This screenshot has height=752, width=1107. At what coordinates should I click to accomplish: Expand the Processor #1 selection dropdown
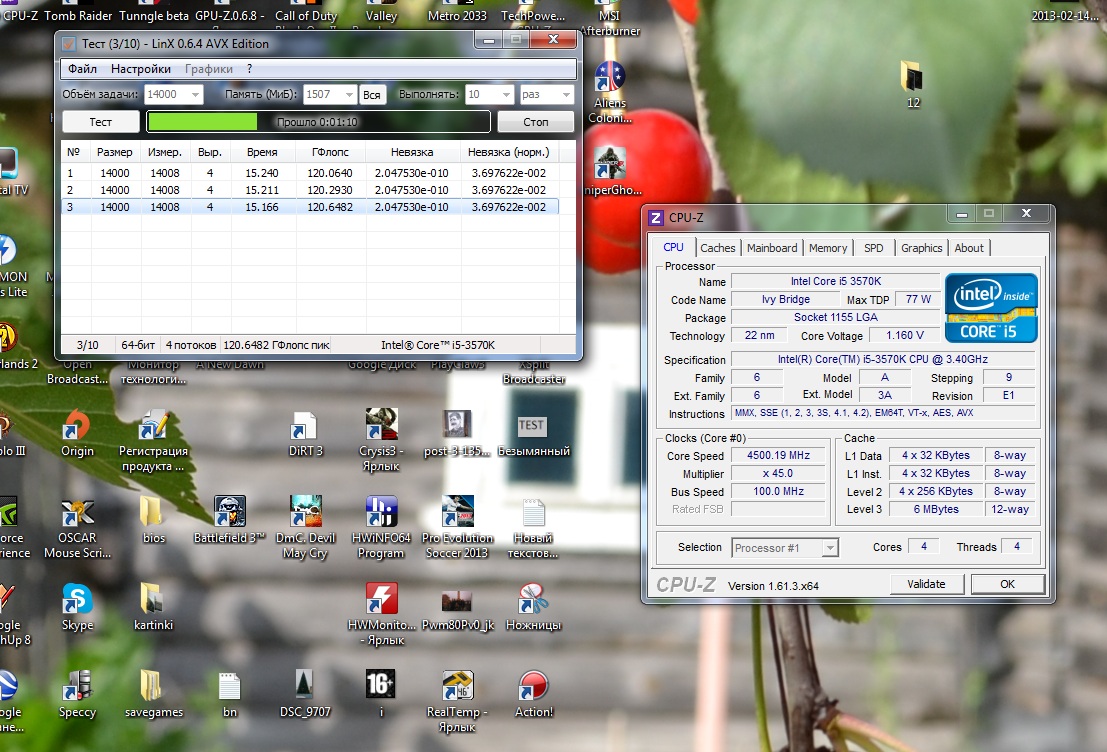(x=829, y=548)
